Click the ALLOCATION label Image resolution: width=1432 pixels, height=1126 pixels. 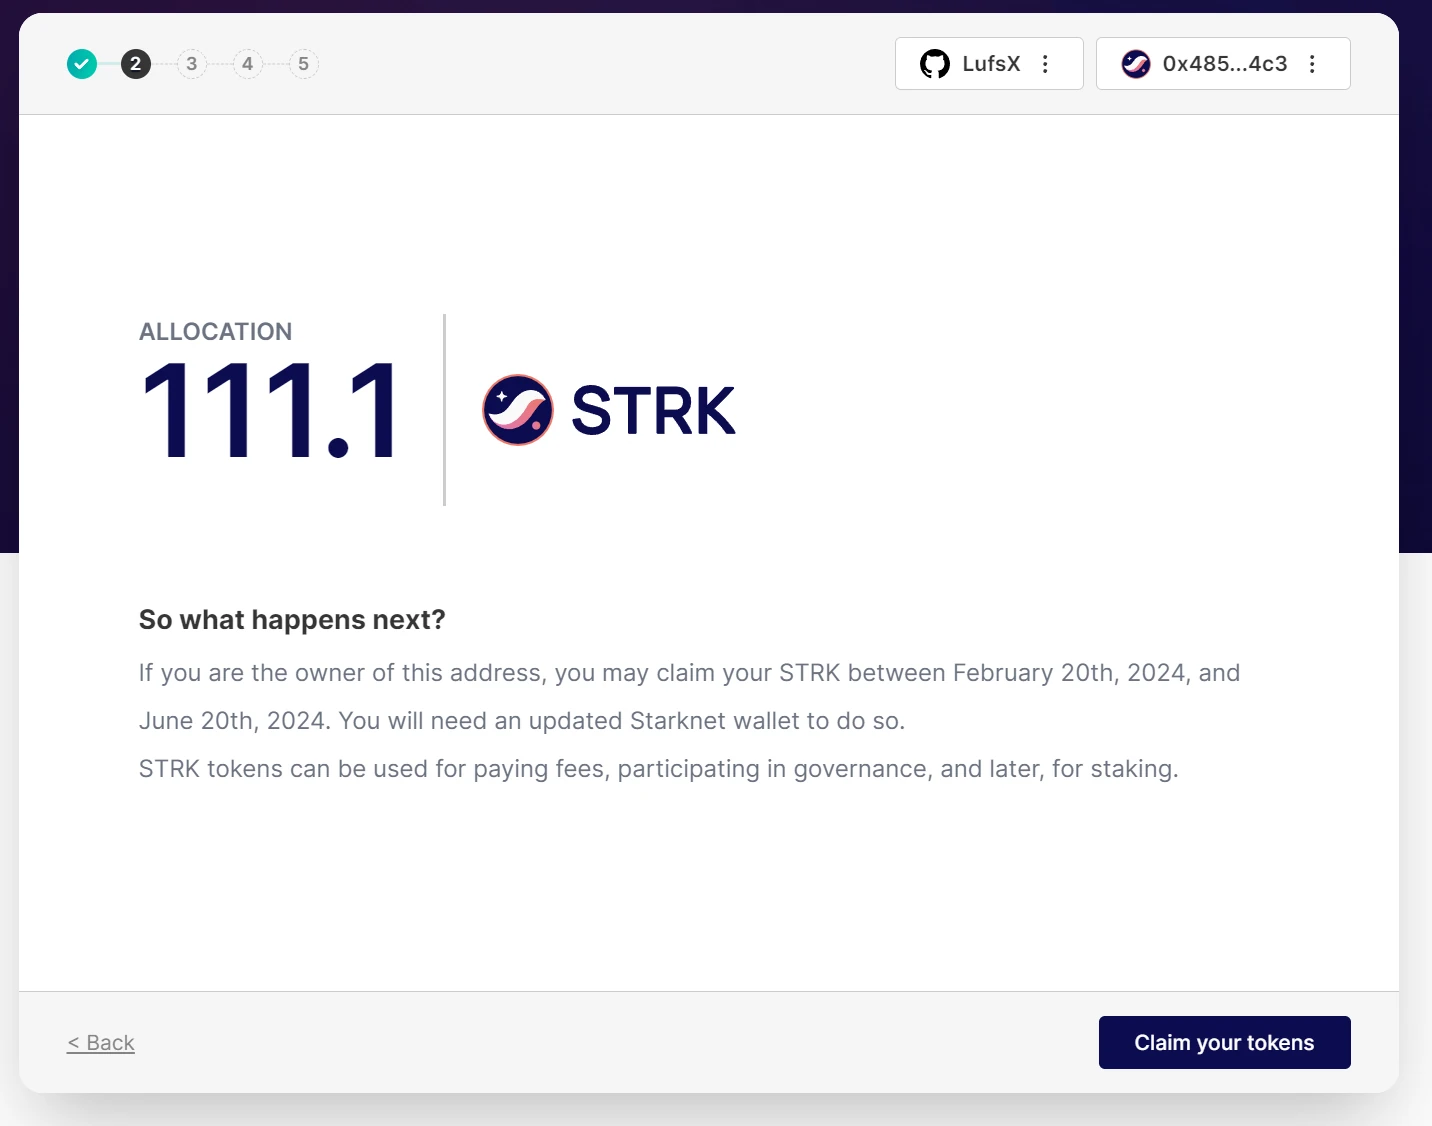tap(216, 332)
